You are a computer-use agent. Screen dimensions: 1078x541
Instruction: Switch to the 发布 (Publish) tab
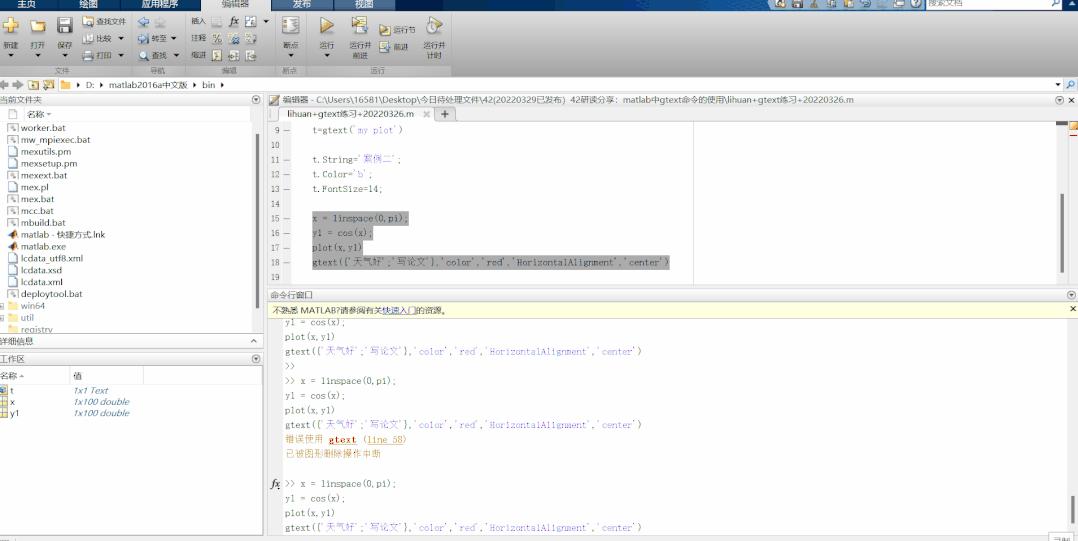tap(302, 4)
